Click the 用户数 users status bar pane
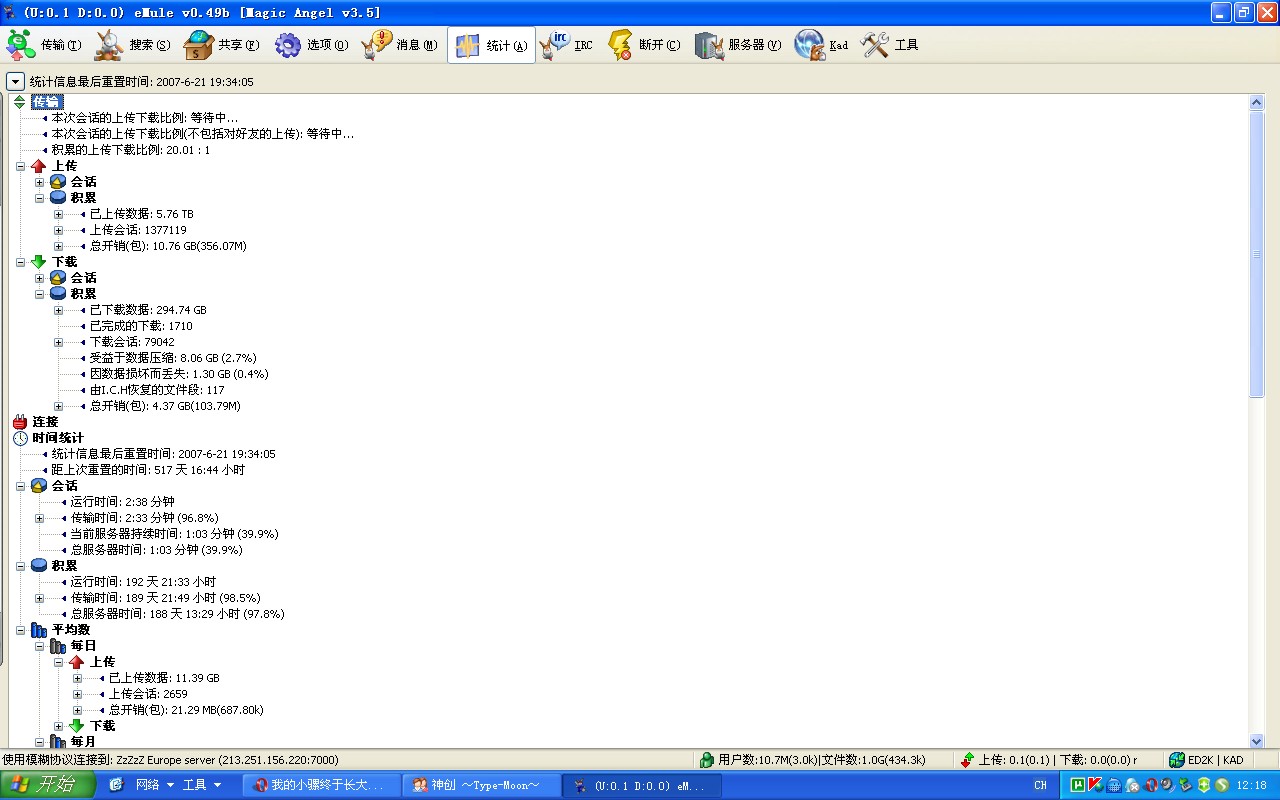 [822, 760]
